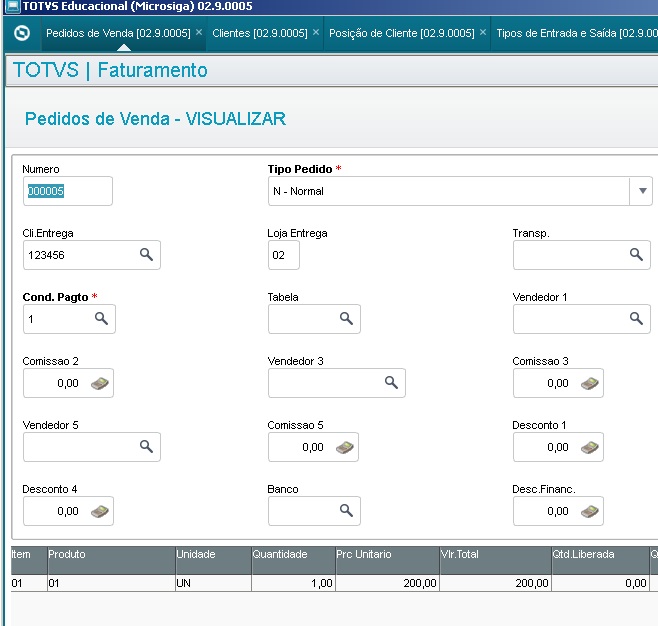Select Prc Unitario cell 200,00
The image size is (658, 626).
(x=387, y=583)
